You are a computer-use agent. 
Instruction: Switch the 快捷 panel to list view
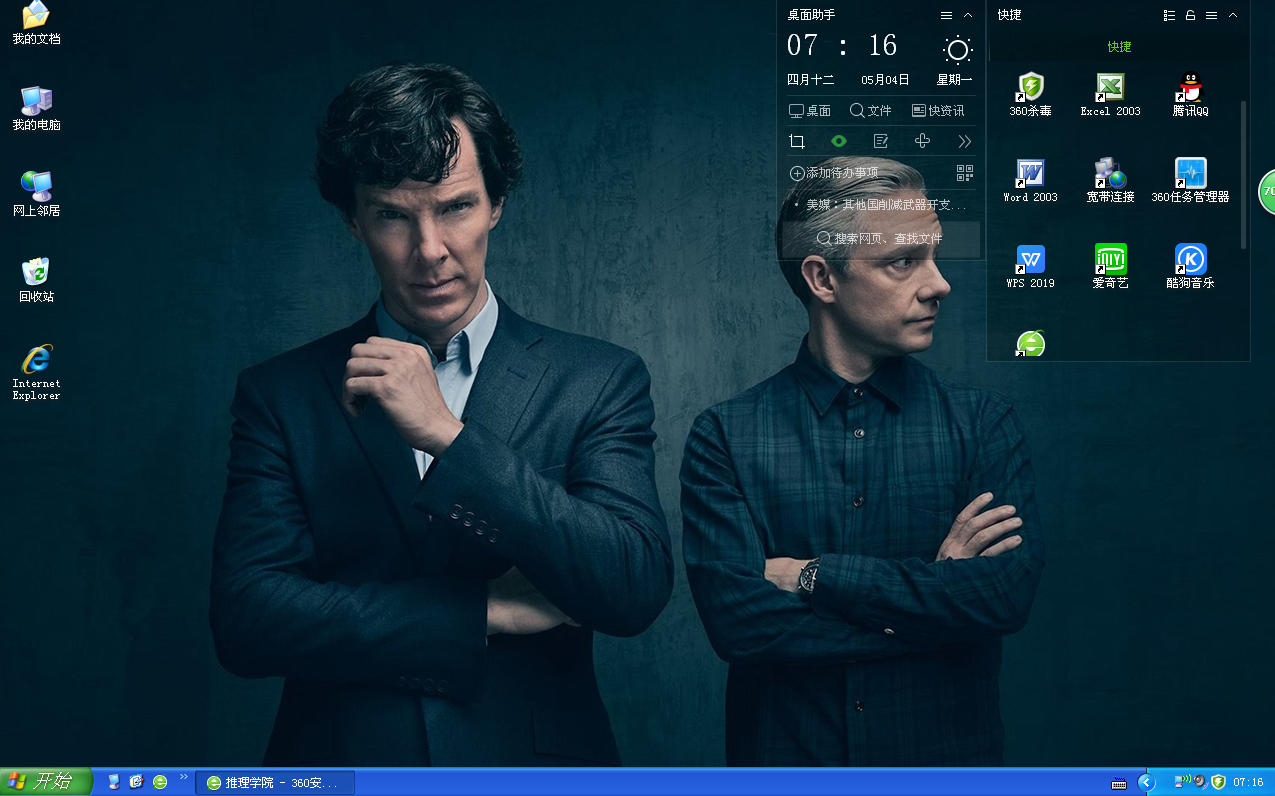1169,15
